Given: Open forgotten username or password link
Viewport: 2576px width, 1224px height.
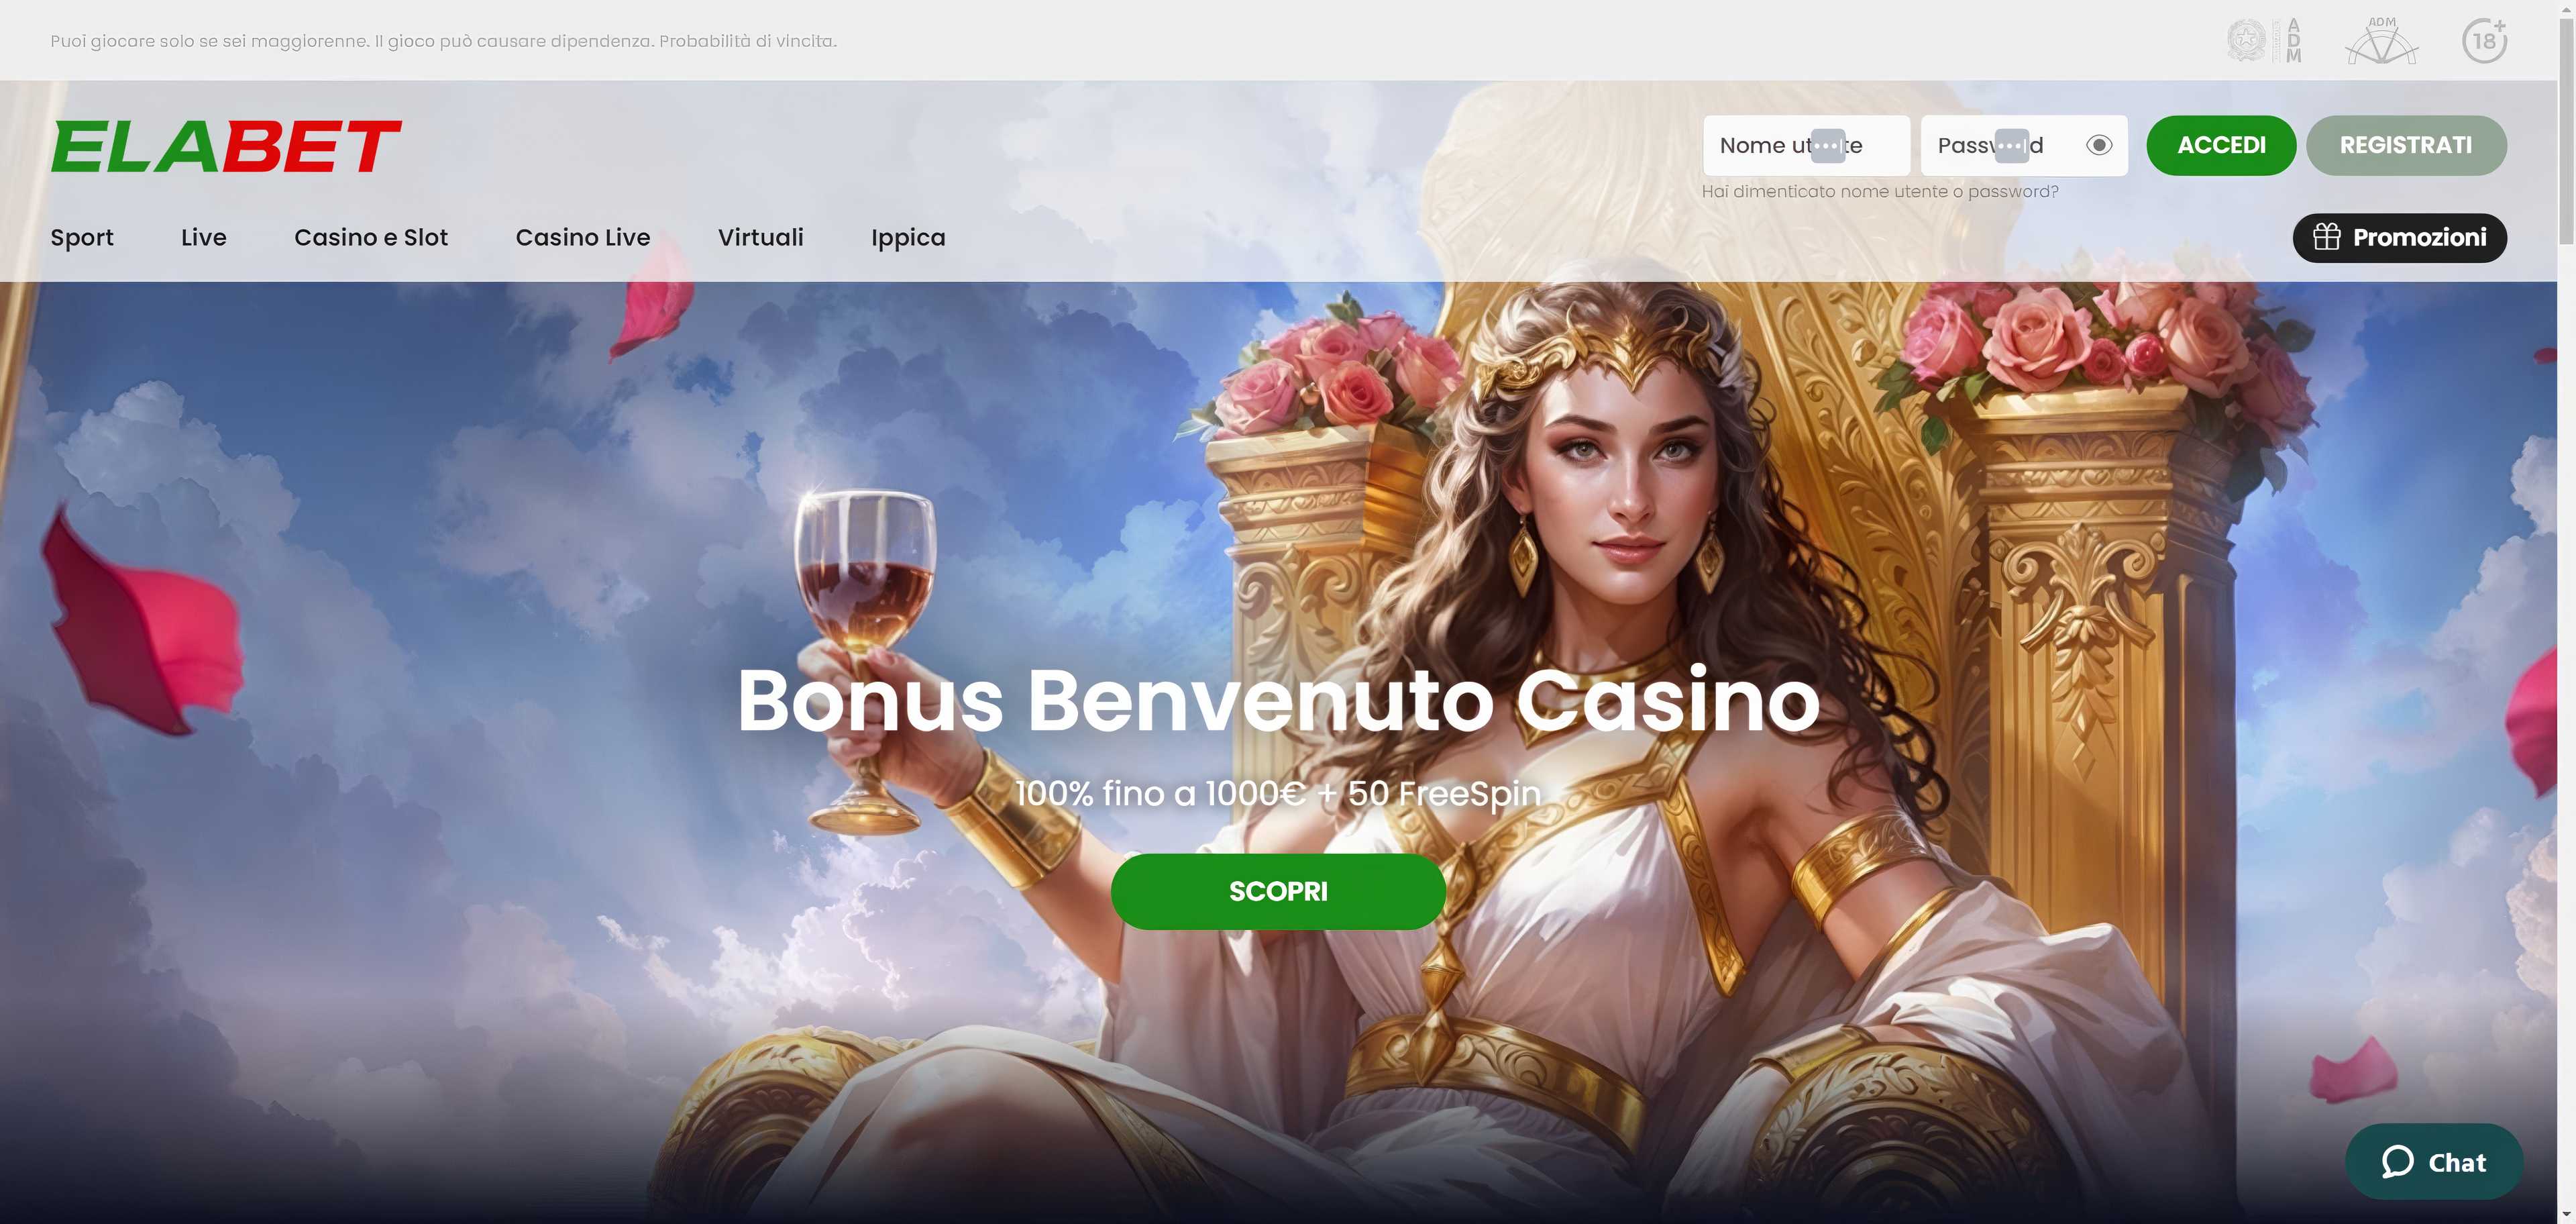Looking at the screenshot, I should pyautogui.click(x=1880, y=191).
